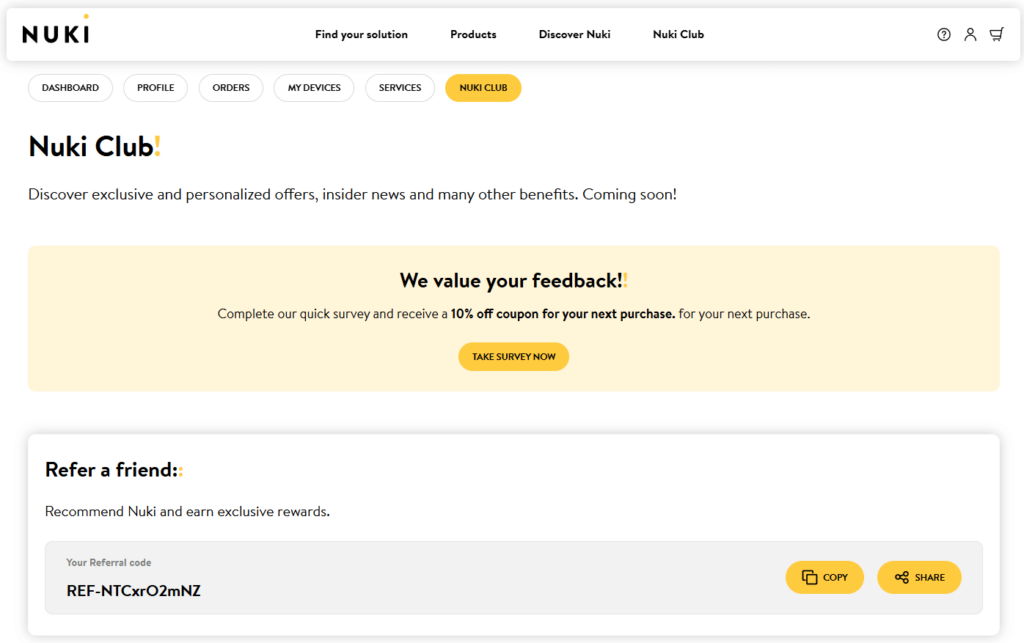The image size is (1024, 643).
Task: Click '10% off coupon for your next purchase.' text
Action: (562, 314)
